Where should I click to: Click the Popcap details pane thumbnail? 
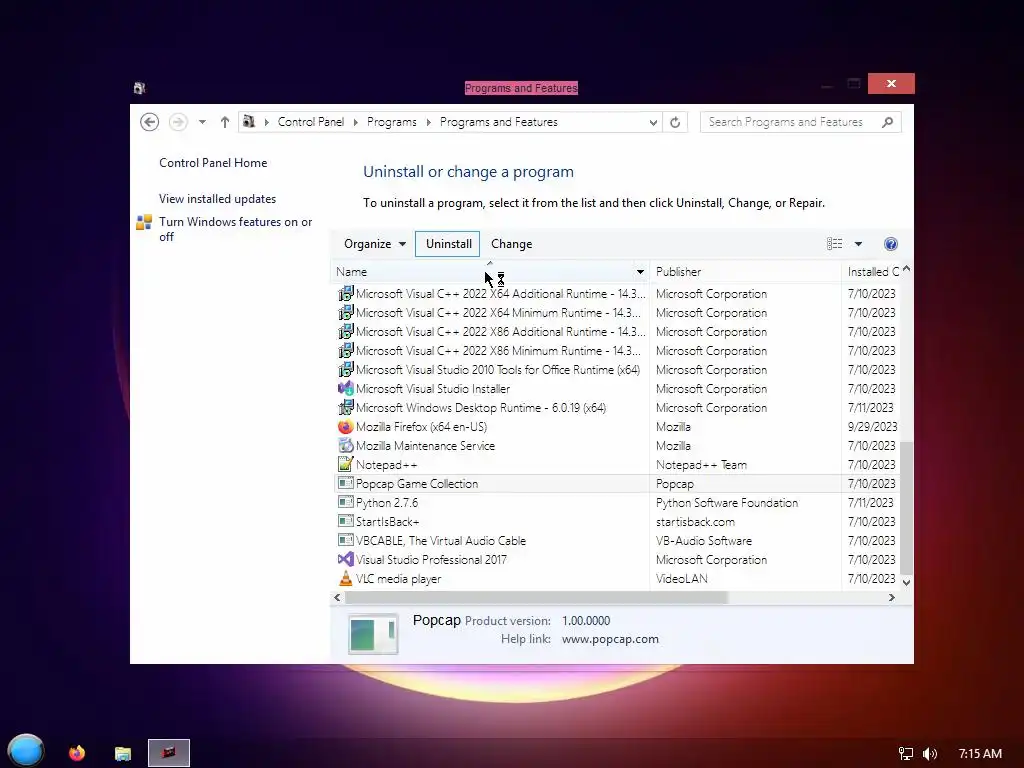(x=373, y=634)
